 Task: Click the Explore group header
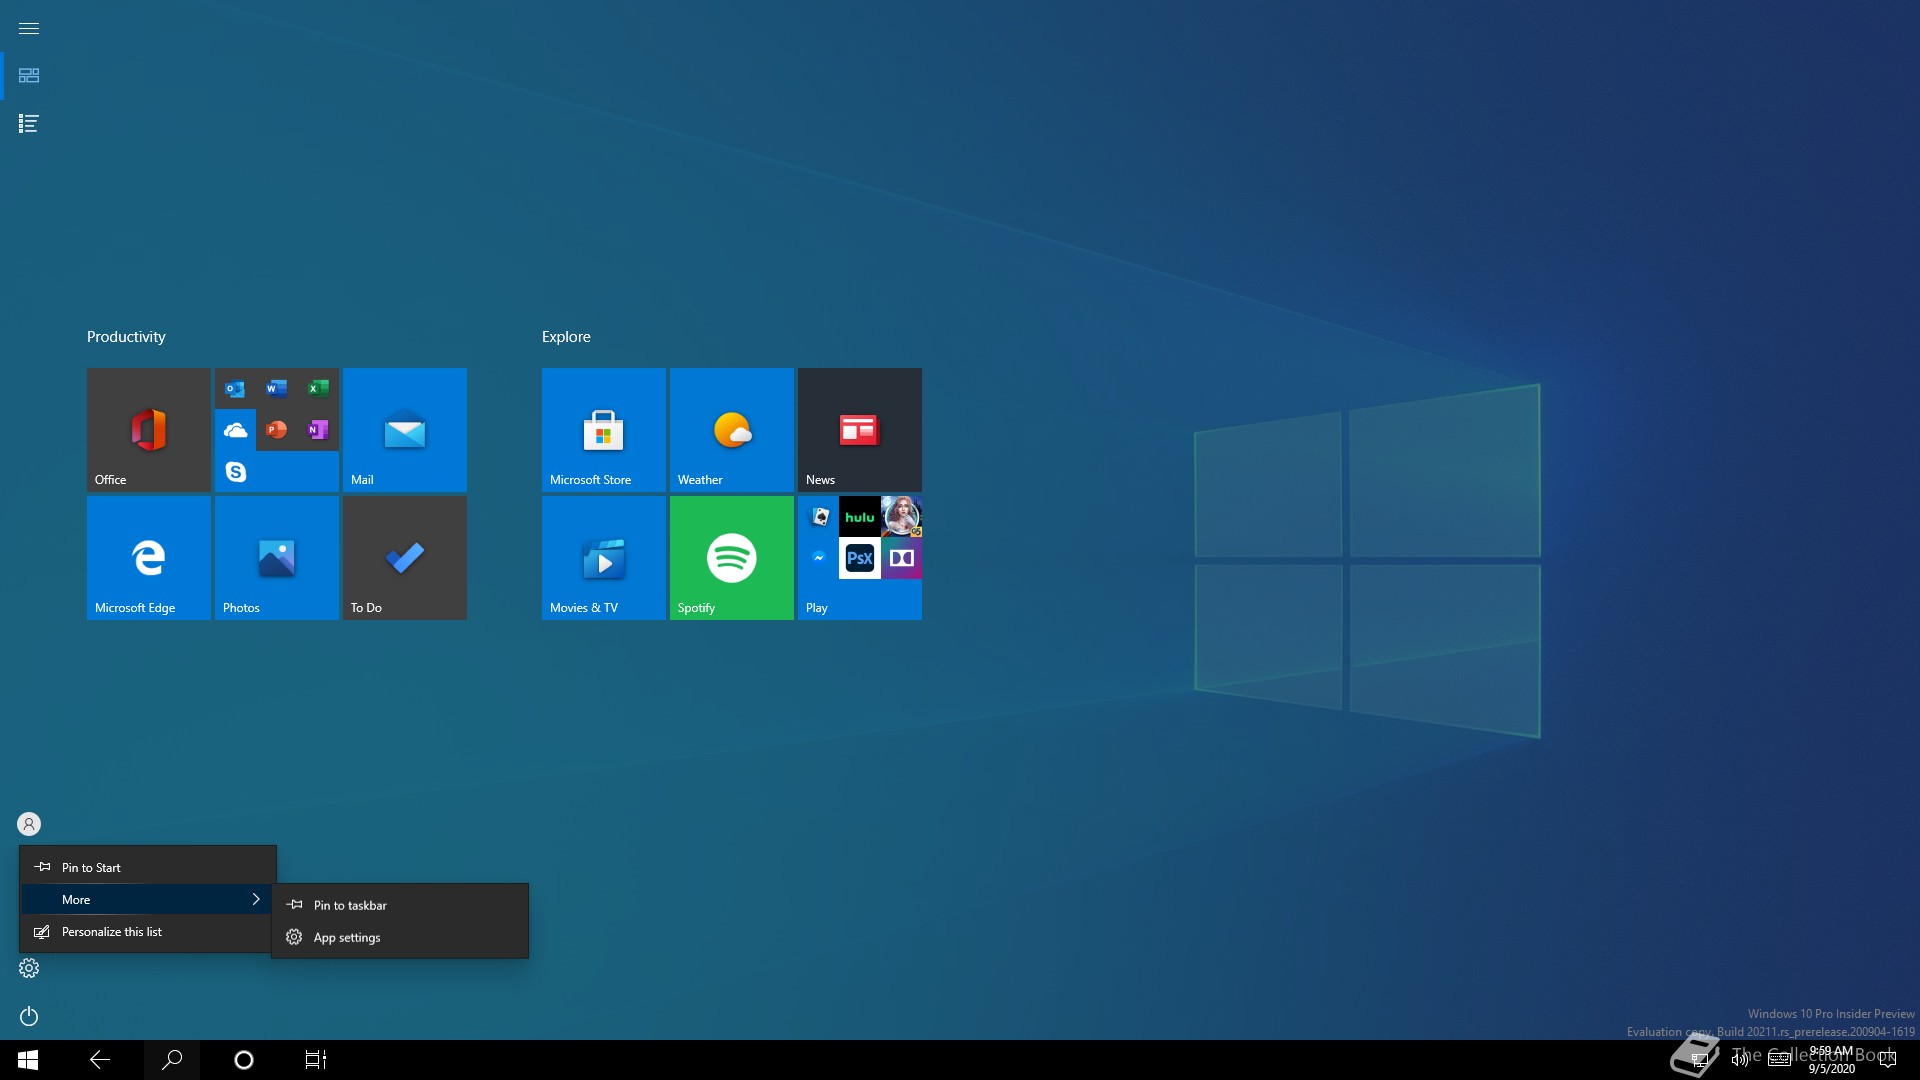pos(566,337)
